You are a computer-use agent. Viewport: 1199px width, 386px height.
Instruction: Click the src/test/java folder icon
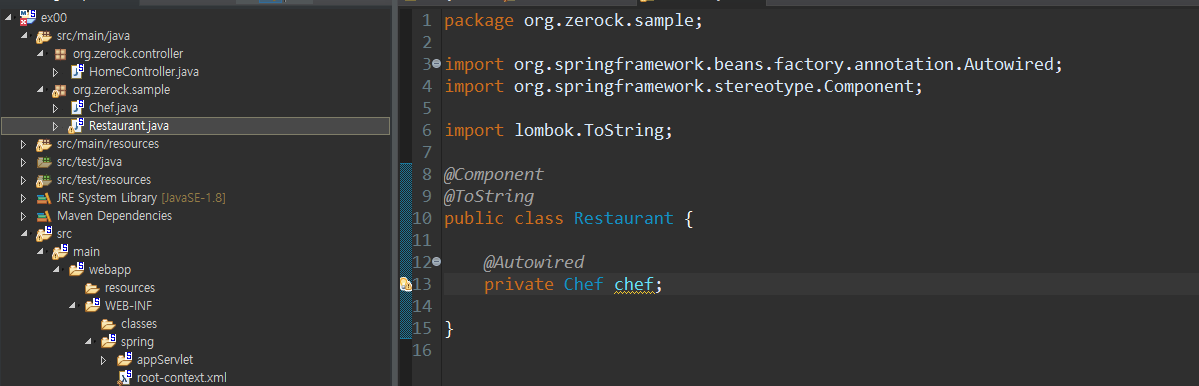click(x=44, y=162)
